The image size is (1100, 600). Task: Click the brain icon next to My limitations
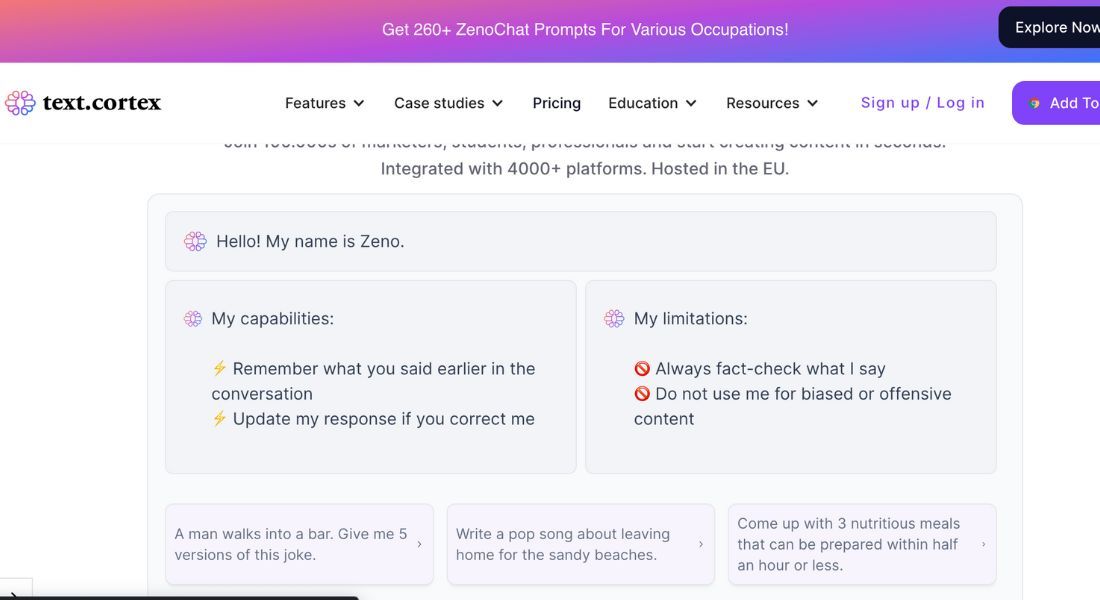tap(614, 319)
